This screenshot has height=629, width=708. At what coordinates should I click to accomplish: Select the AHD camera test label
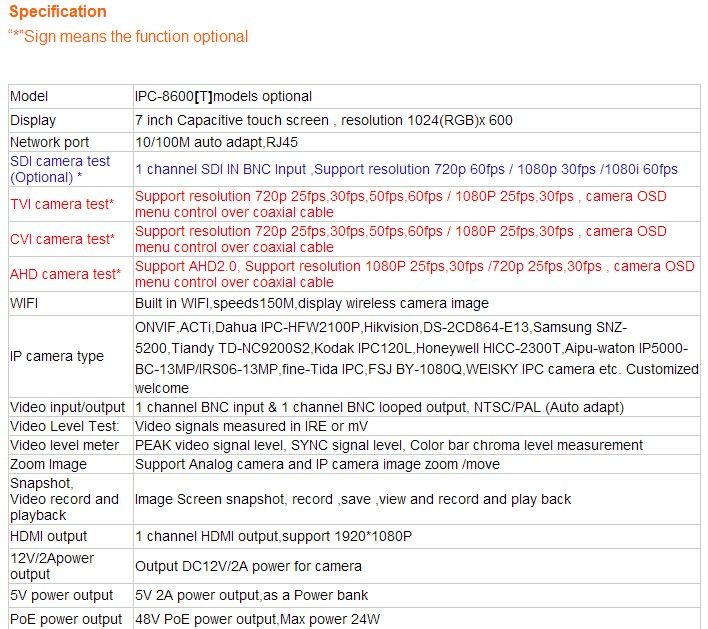tap(65, 274)
